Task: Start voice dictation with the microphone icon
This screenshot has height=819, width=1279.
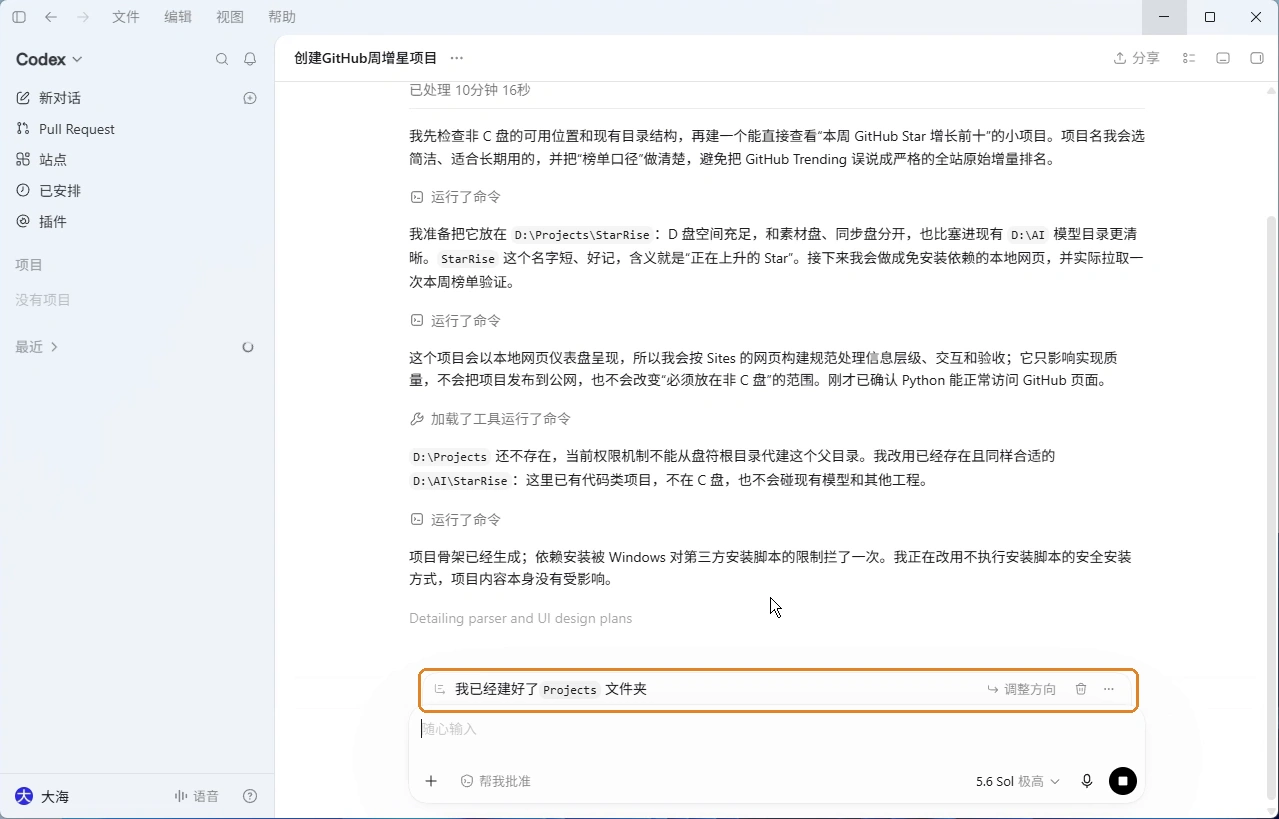Action: click(x=1087, y=781)
